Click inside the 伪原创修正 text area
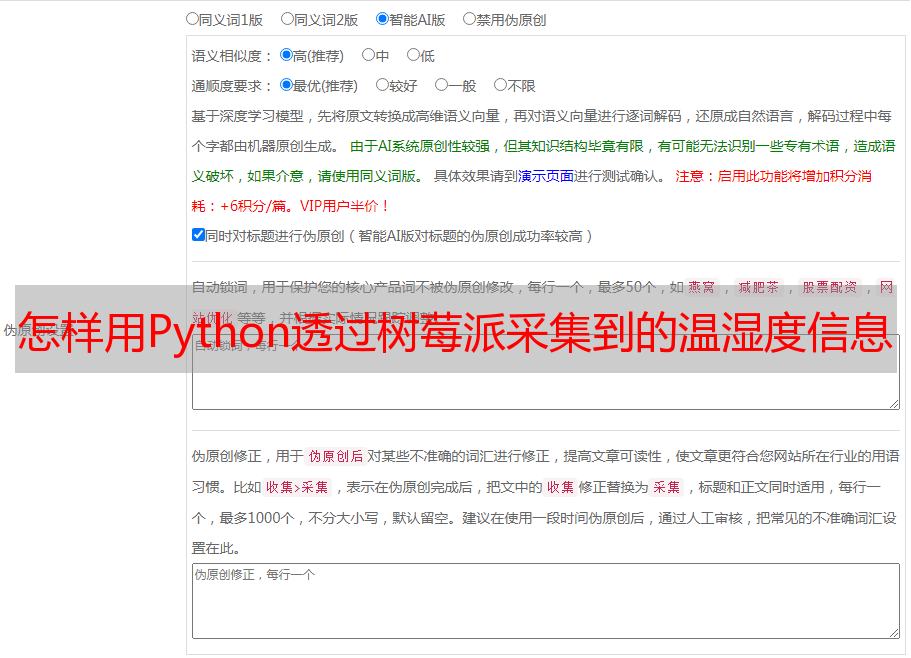Image resolution: width=911 pixels, height=658 pixels. click(x=546, y=601)
